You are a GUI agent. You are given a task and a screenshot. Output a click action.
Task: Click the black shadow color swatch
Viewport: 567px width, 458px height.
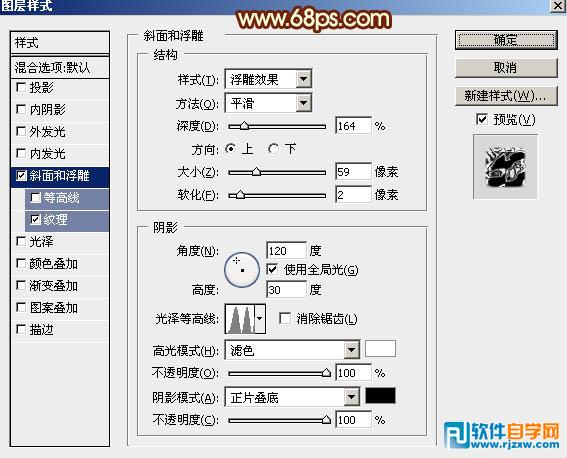click(x=380, y=396)
